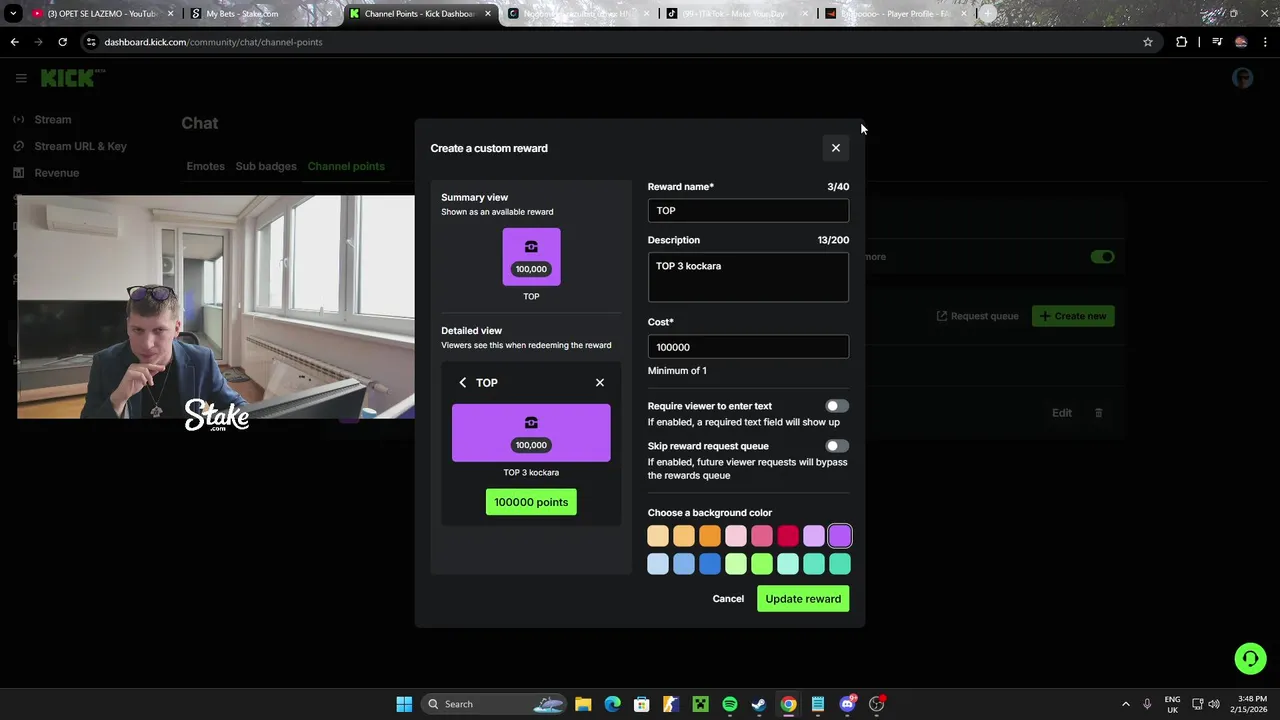Choose the sky blue background color
The height and width of the screenshot is (720, 1280).
684,565
